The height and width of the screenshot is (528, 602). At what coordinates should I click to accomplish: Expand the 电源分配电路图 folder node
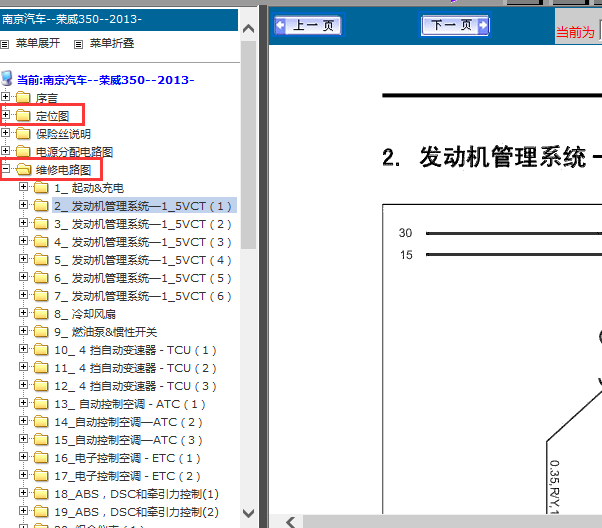coord(5,150)
